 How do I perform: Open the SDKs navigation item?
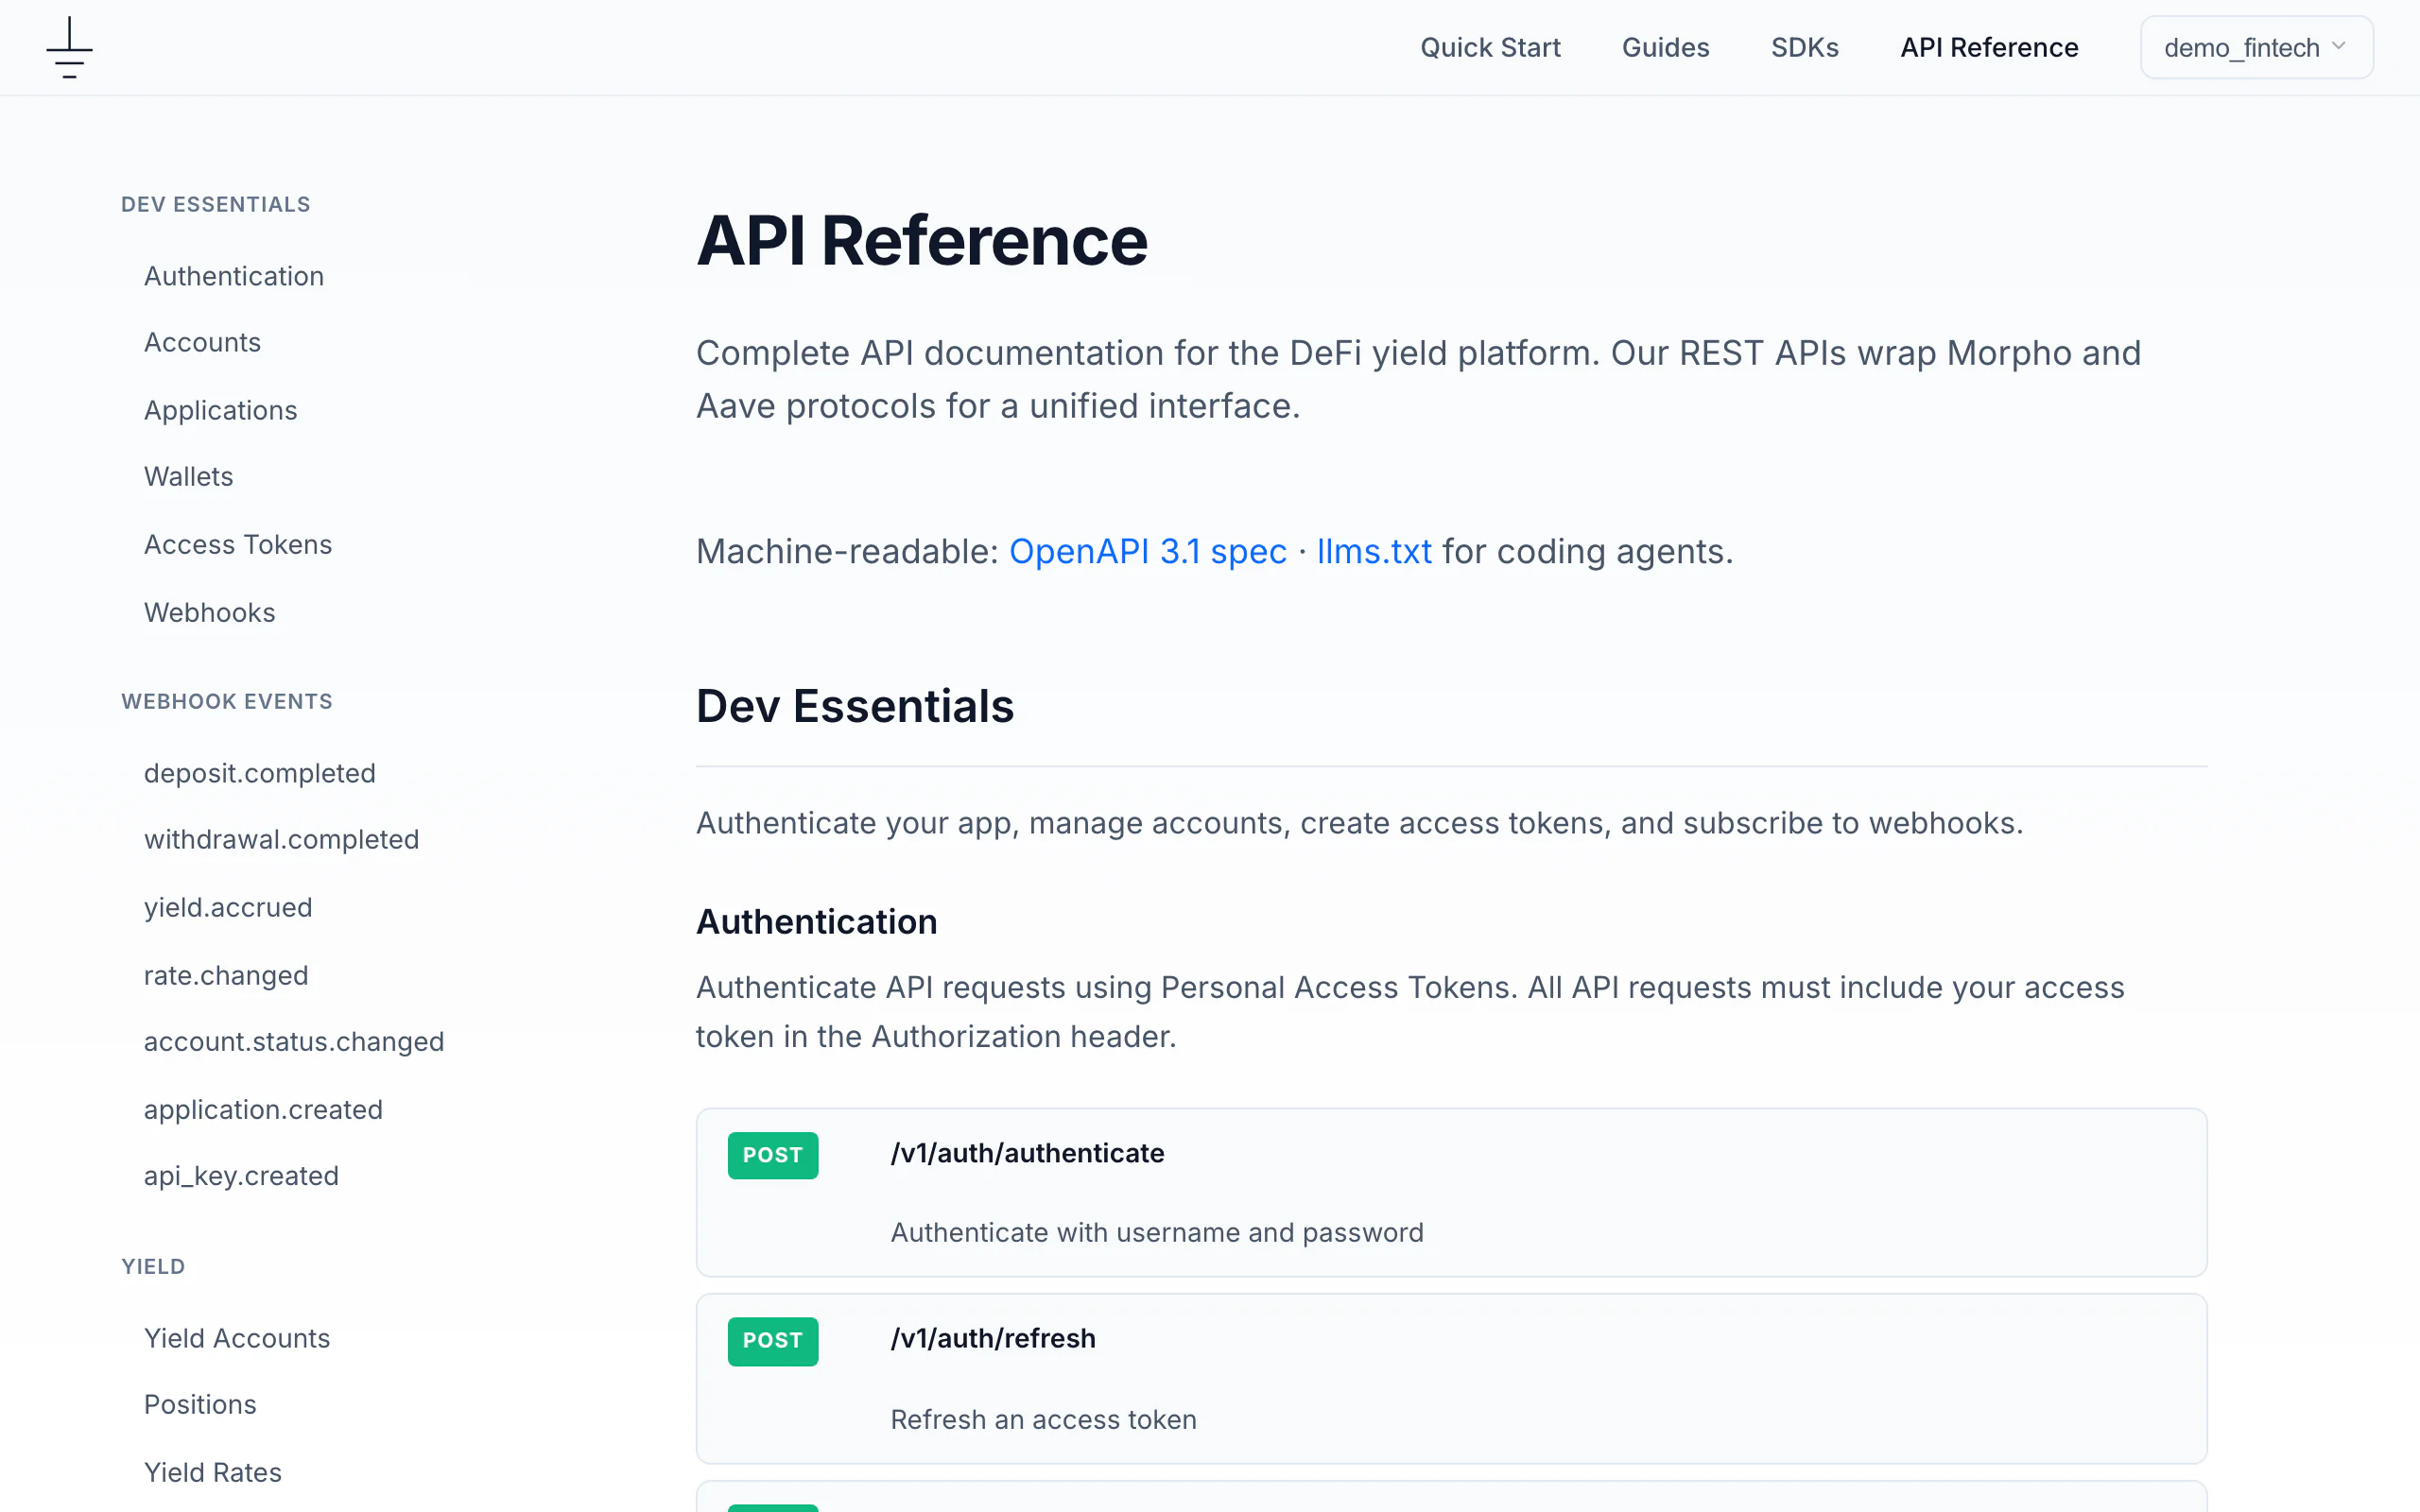(1804, 47)
